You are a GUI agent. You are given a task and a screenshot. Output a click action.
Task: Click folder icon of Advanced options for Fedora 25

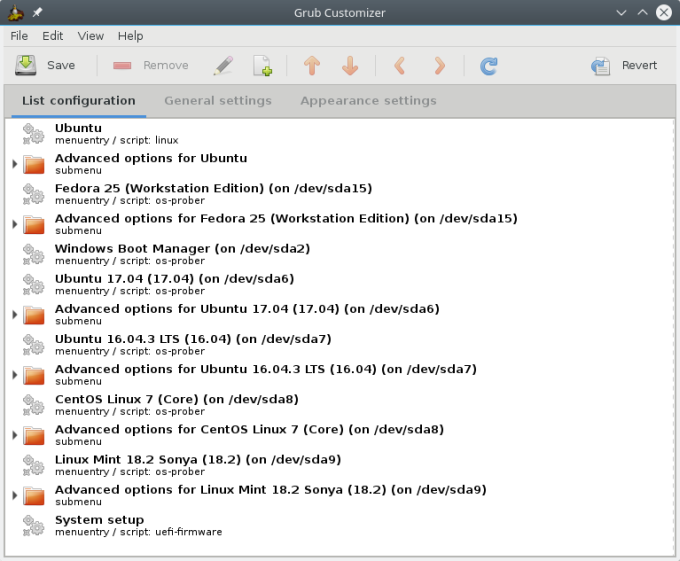click(x=34, y=224)
